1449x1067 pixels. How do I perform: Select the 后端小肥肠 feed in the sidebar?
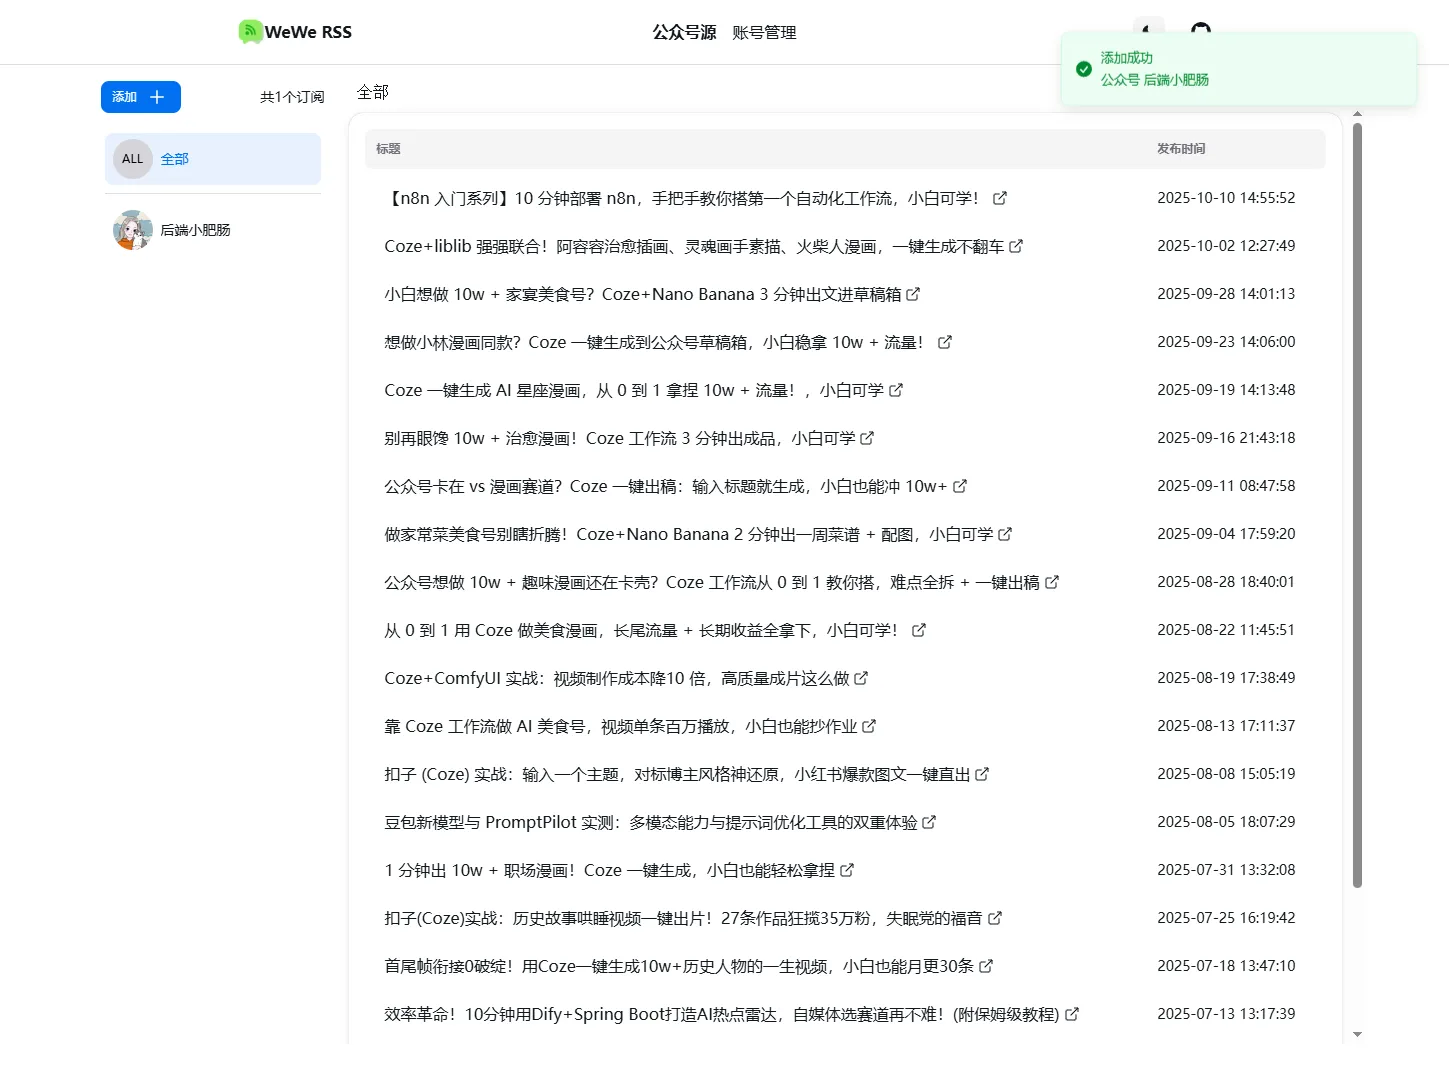pos(213,230)
